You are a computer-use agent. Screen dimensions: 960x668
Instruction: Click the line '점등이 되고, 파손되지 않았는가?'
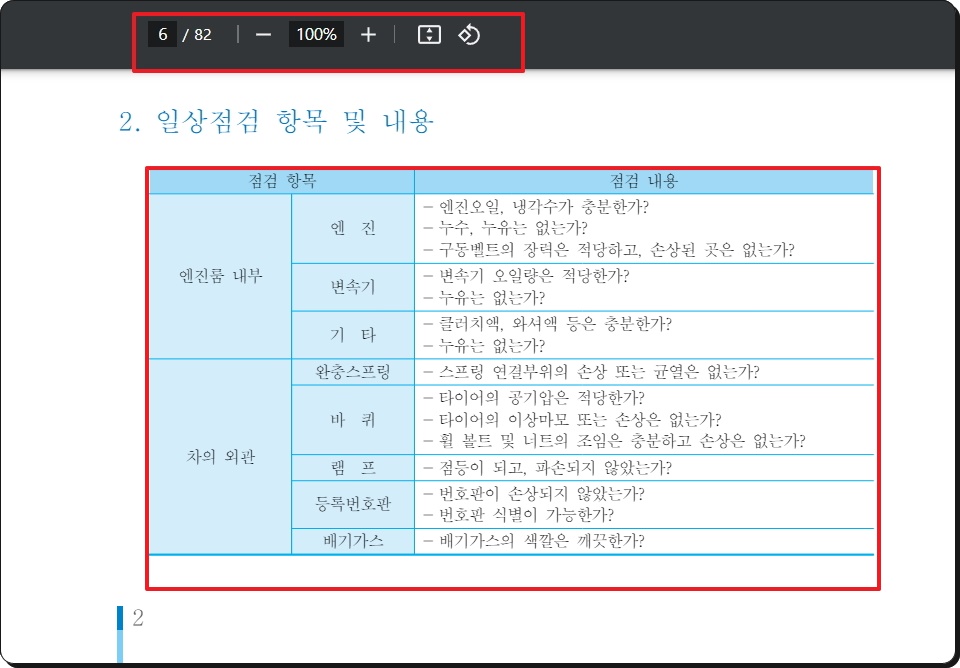pyautogui.click(x=547, y=468)
